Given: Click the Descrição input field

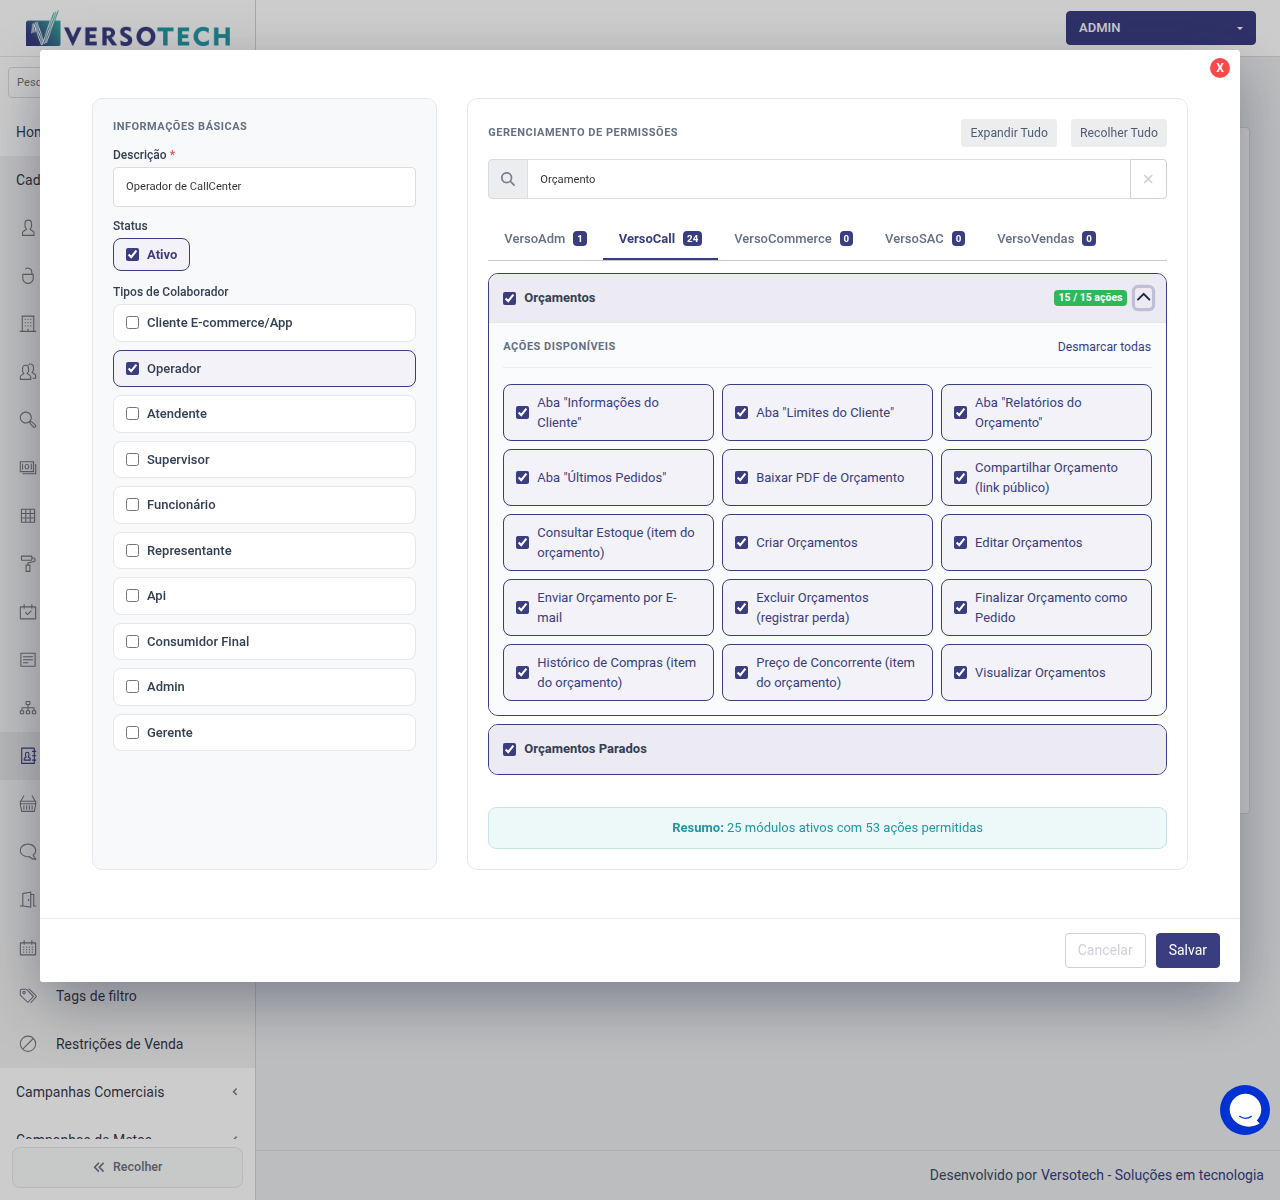Looking at the screenshot, I should [x=264, y=187].
